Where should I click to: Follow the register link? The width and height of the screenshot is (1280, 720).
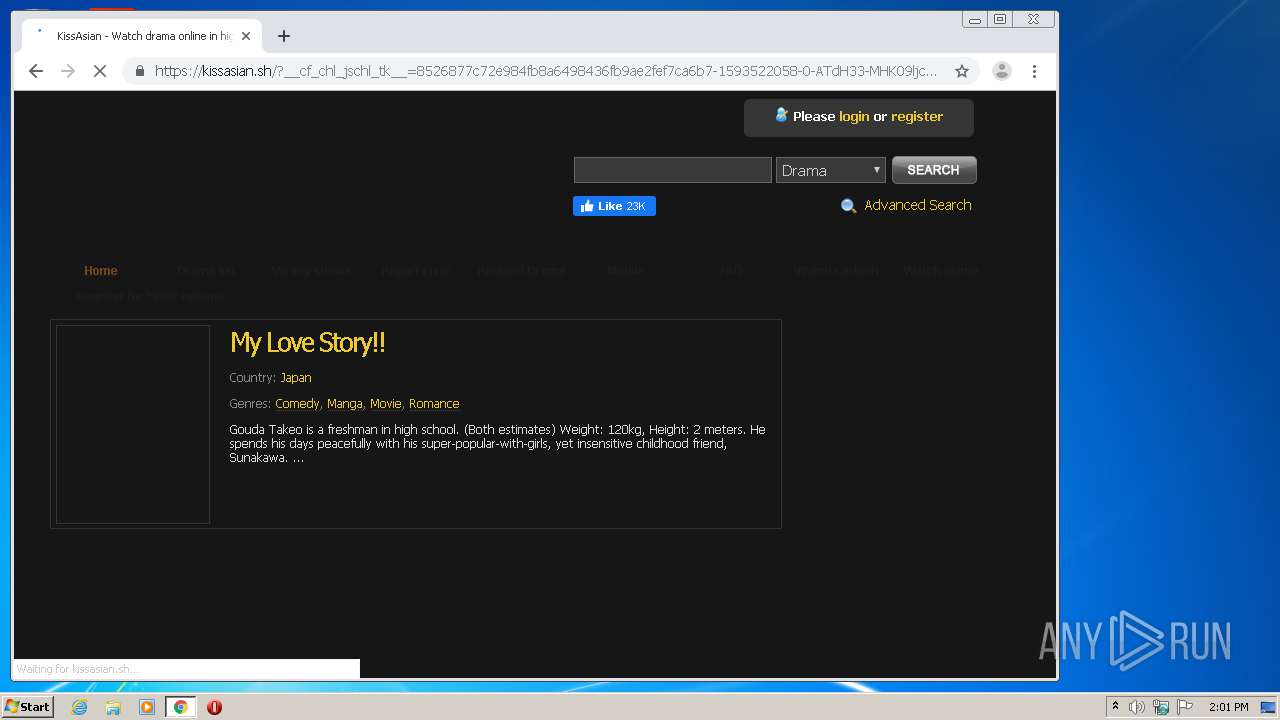(917, 116)
